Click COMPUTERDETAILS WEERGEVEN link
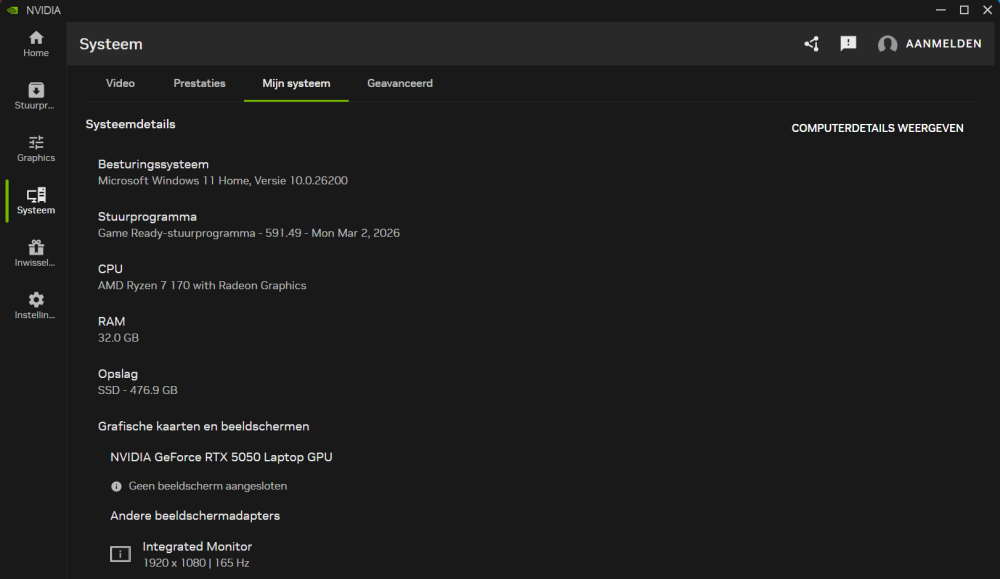Image resolution: width=1000 pixels, height=579 pixels. [x=877, y=128]
